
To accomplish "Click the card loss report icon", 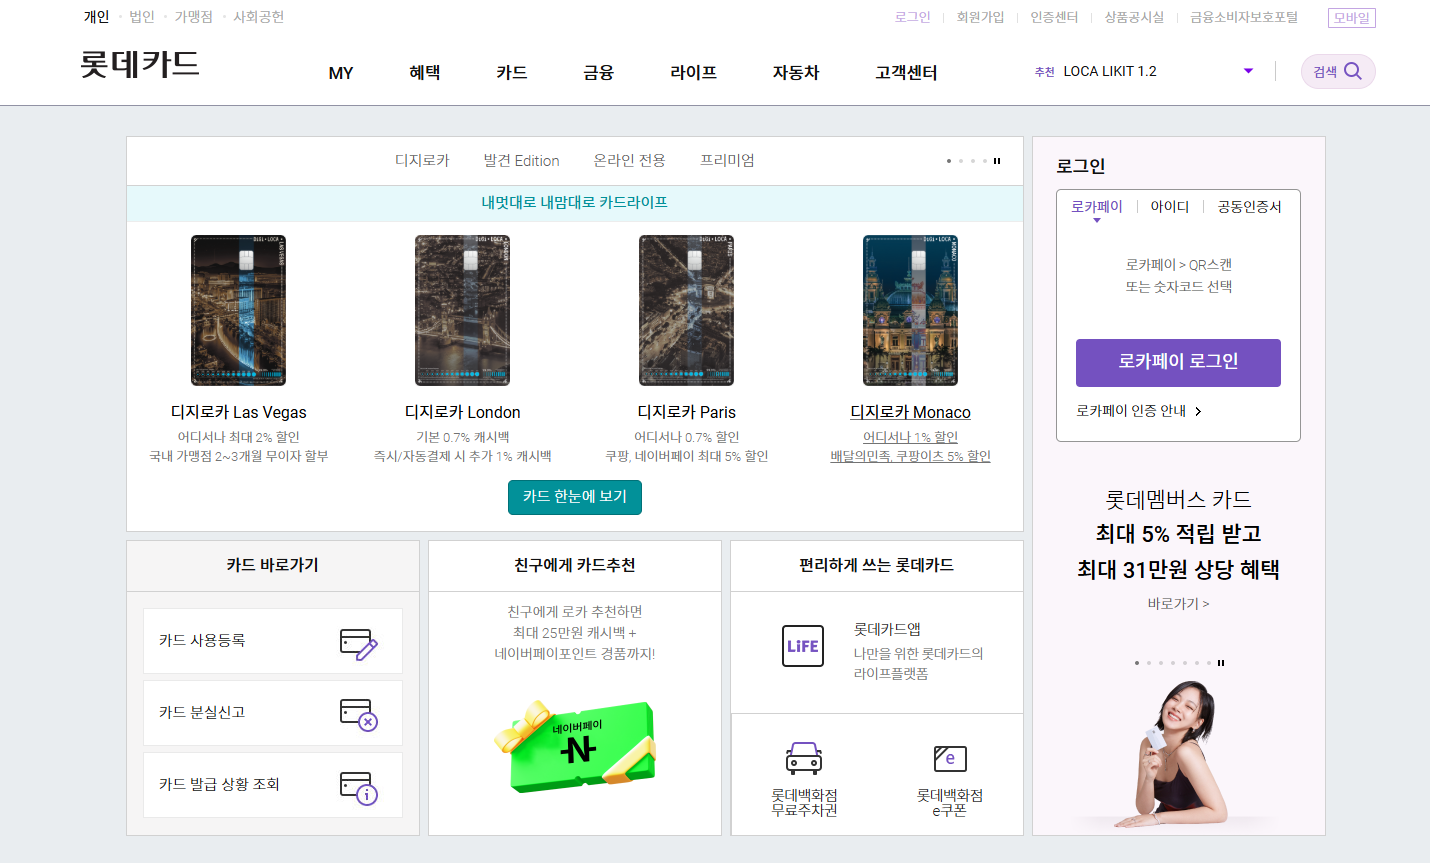I will pos(358,715).
